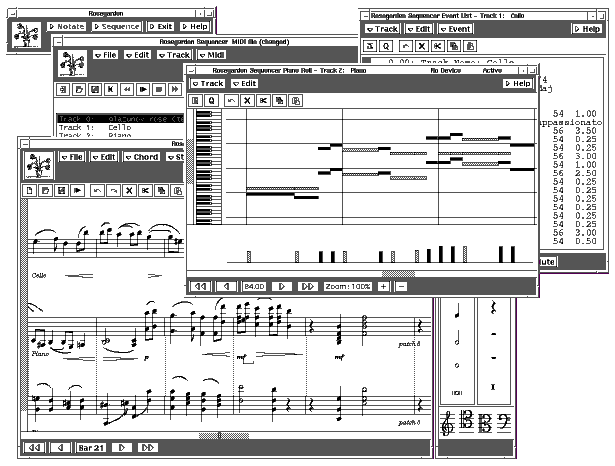Click the 'Zoom: 100%' button in Piano Roll

point(348,287)
